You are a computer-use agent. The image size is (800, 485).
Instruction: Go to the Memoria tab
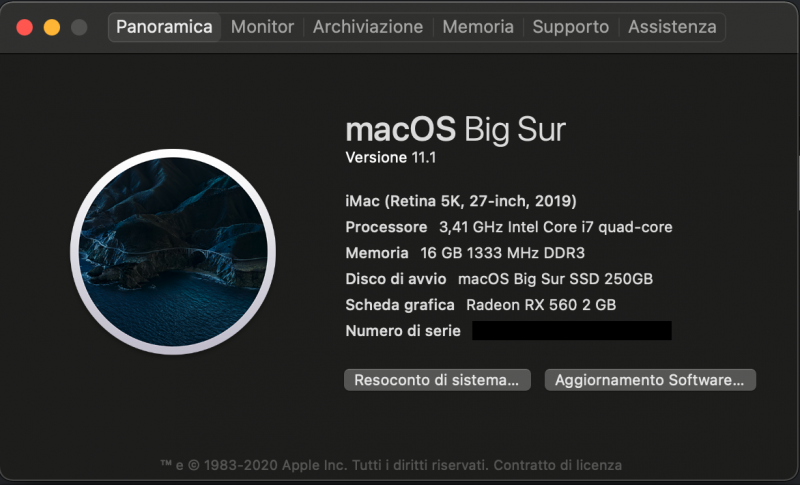click(478, 27)
